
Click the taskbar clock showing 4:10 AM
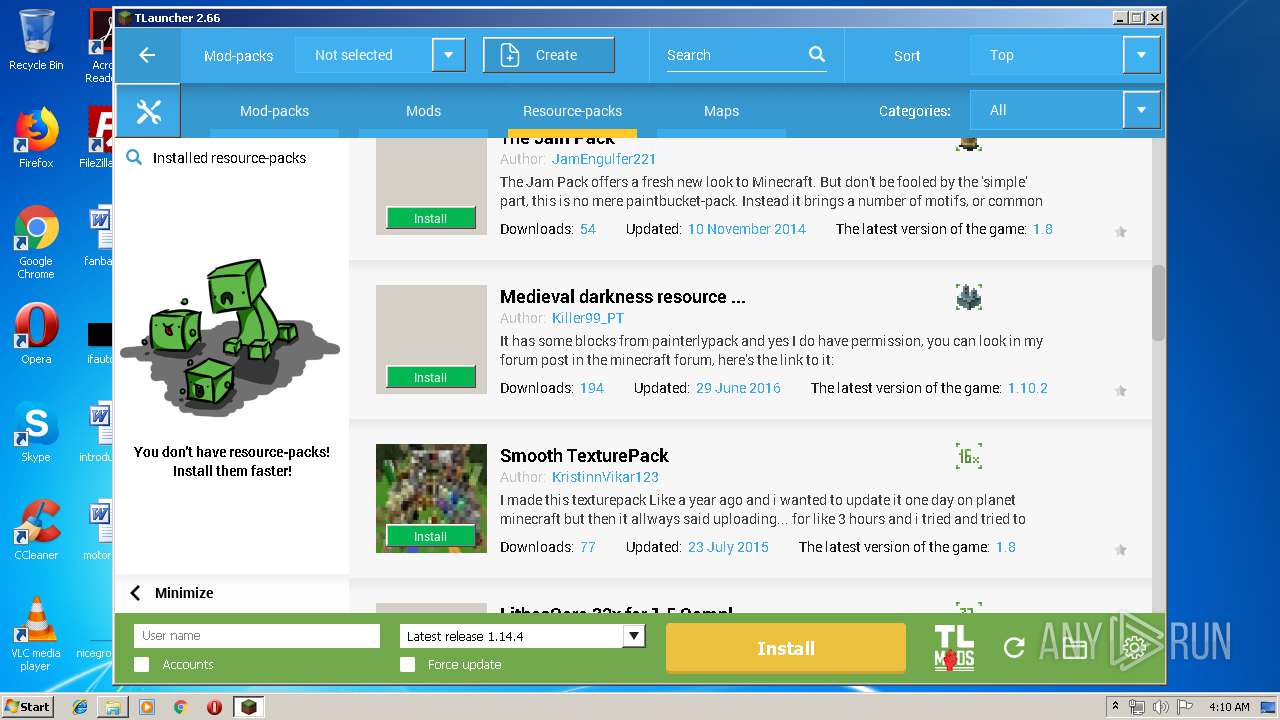point(1229,707)
